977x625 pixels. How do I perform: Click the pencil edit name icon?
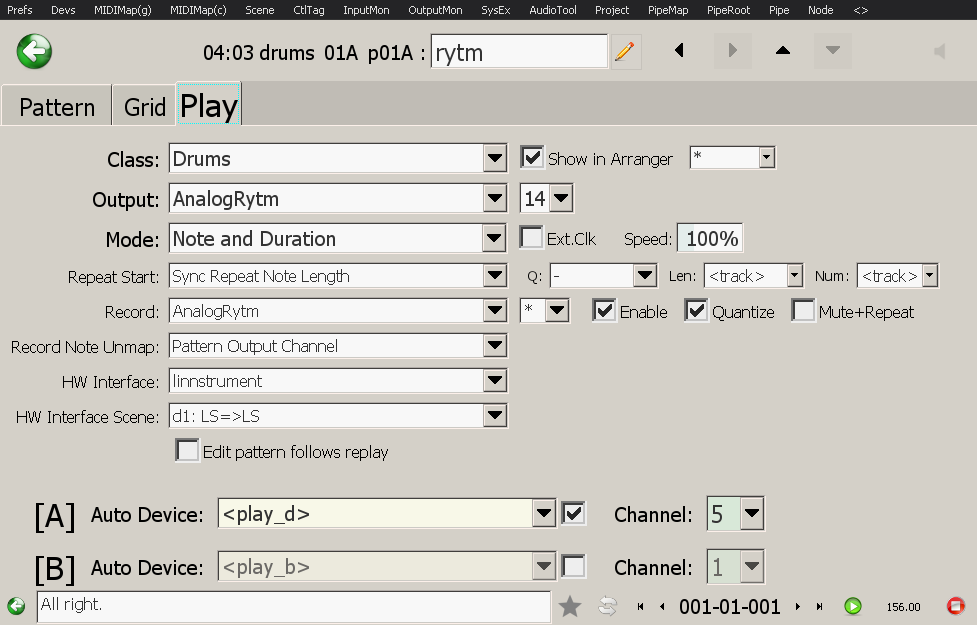[x=625, y=52]
